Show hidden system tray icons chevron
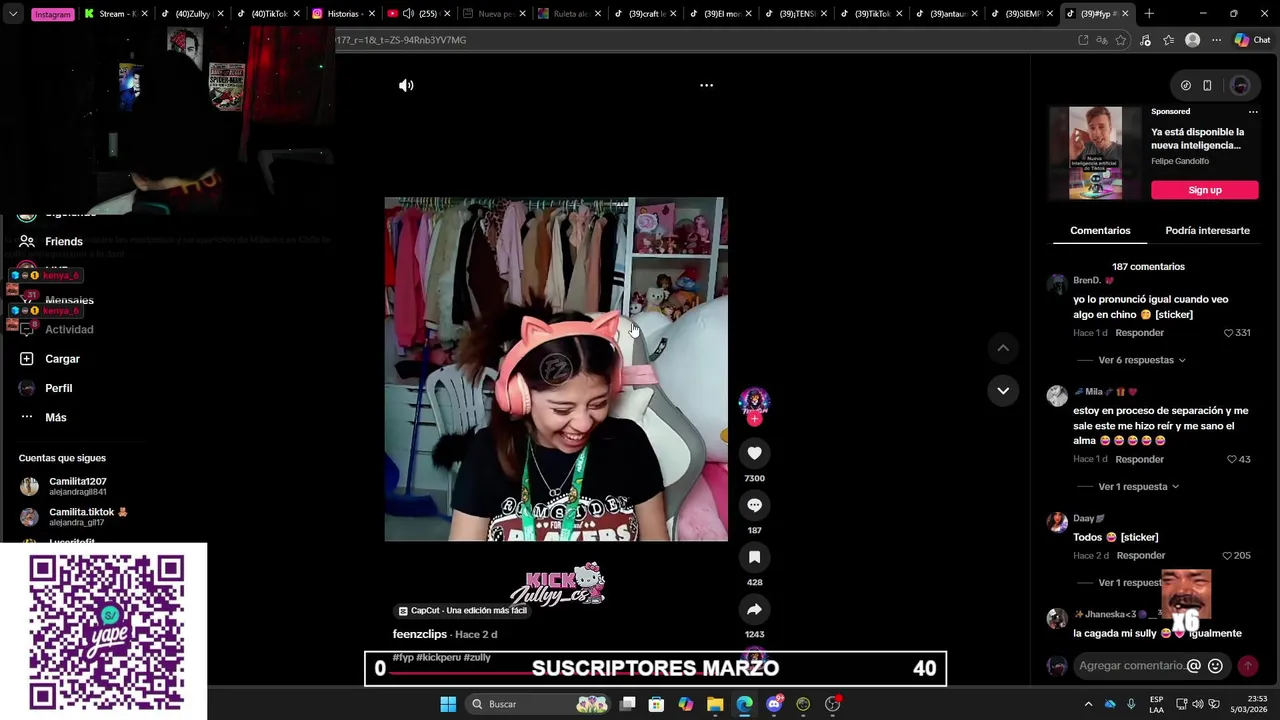 tap(1088, 704)
